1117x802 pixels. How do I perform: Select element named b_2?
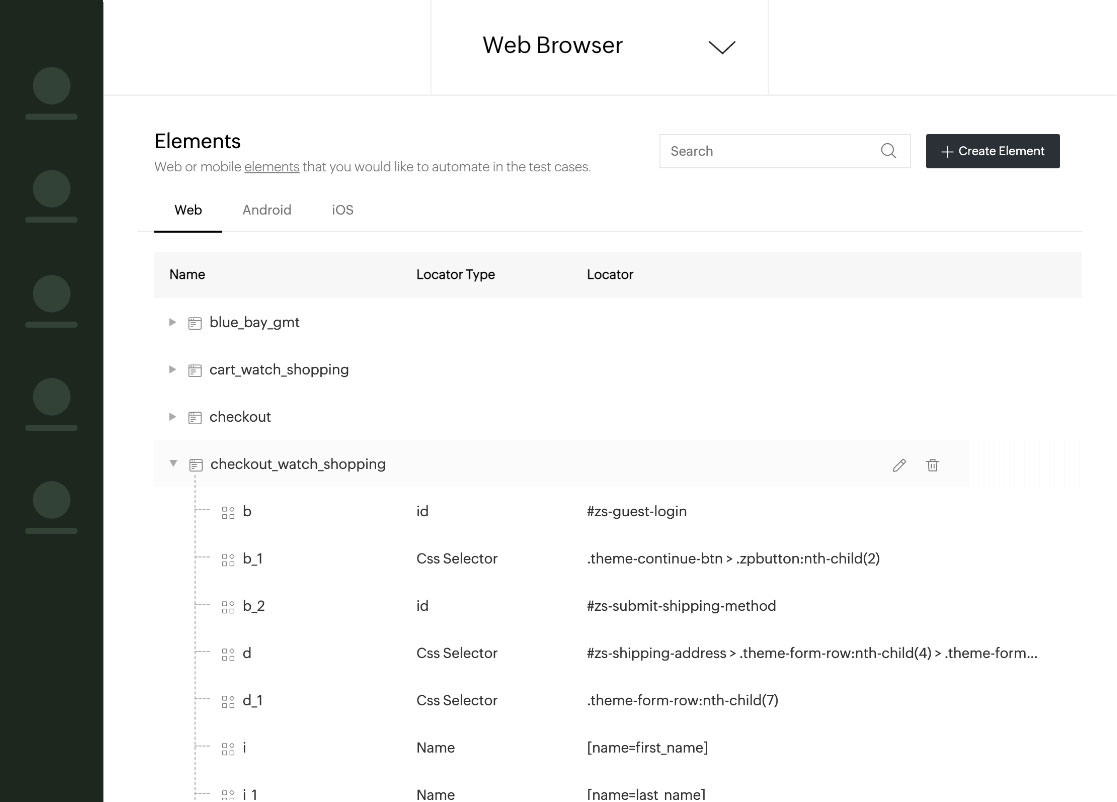(254, 606)
